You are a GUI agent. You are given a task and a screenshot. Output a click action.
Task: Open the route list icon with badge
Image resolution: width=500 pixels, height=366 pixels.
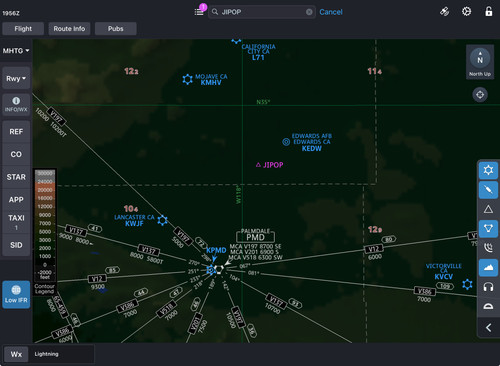199,12
